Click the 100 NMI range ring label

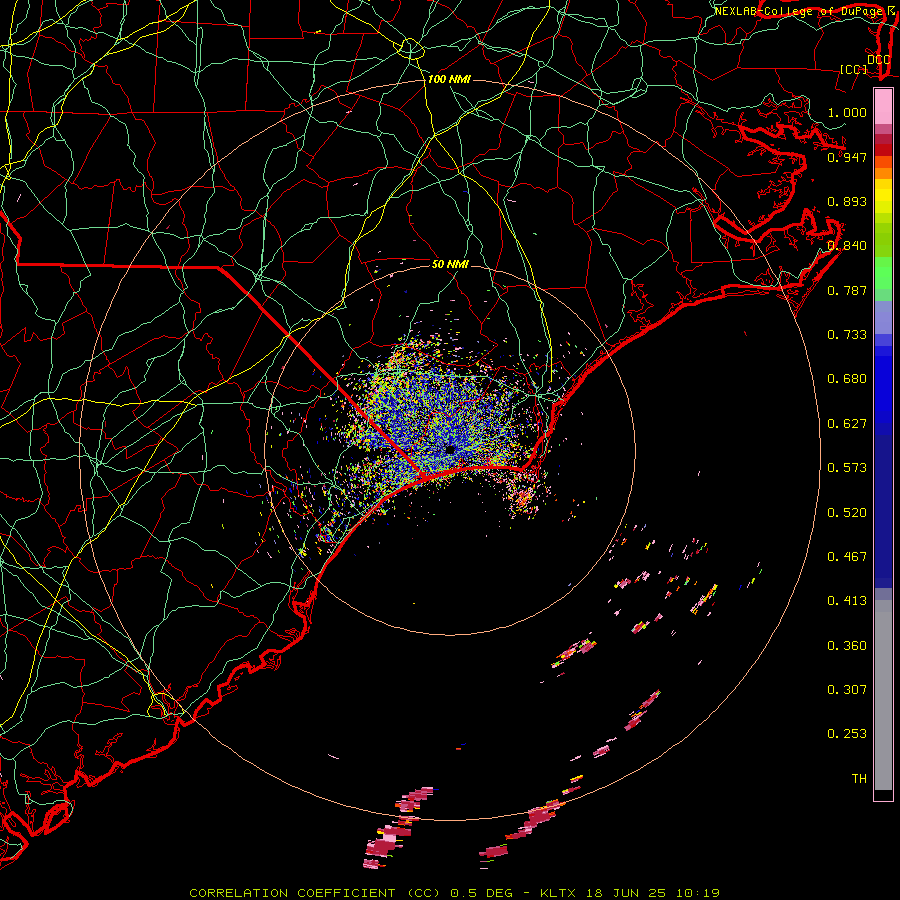(449, 79)
